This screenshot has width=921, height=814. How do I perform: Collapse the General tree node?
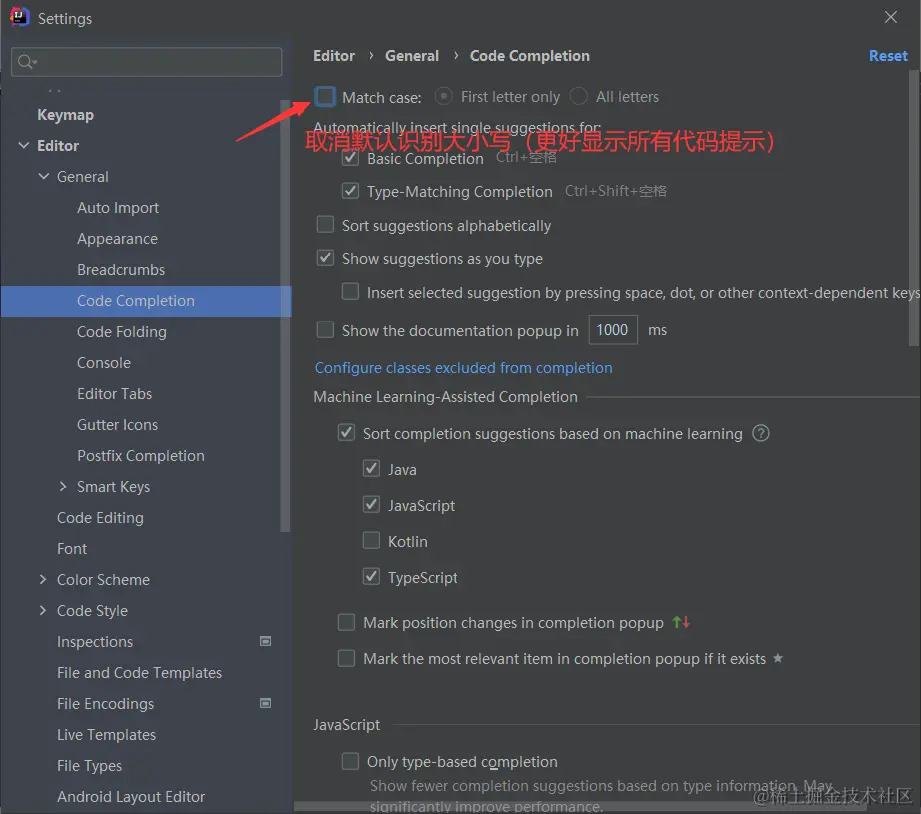[43, 176]
